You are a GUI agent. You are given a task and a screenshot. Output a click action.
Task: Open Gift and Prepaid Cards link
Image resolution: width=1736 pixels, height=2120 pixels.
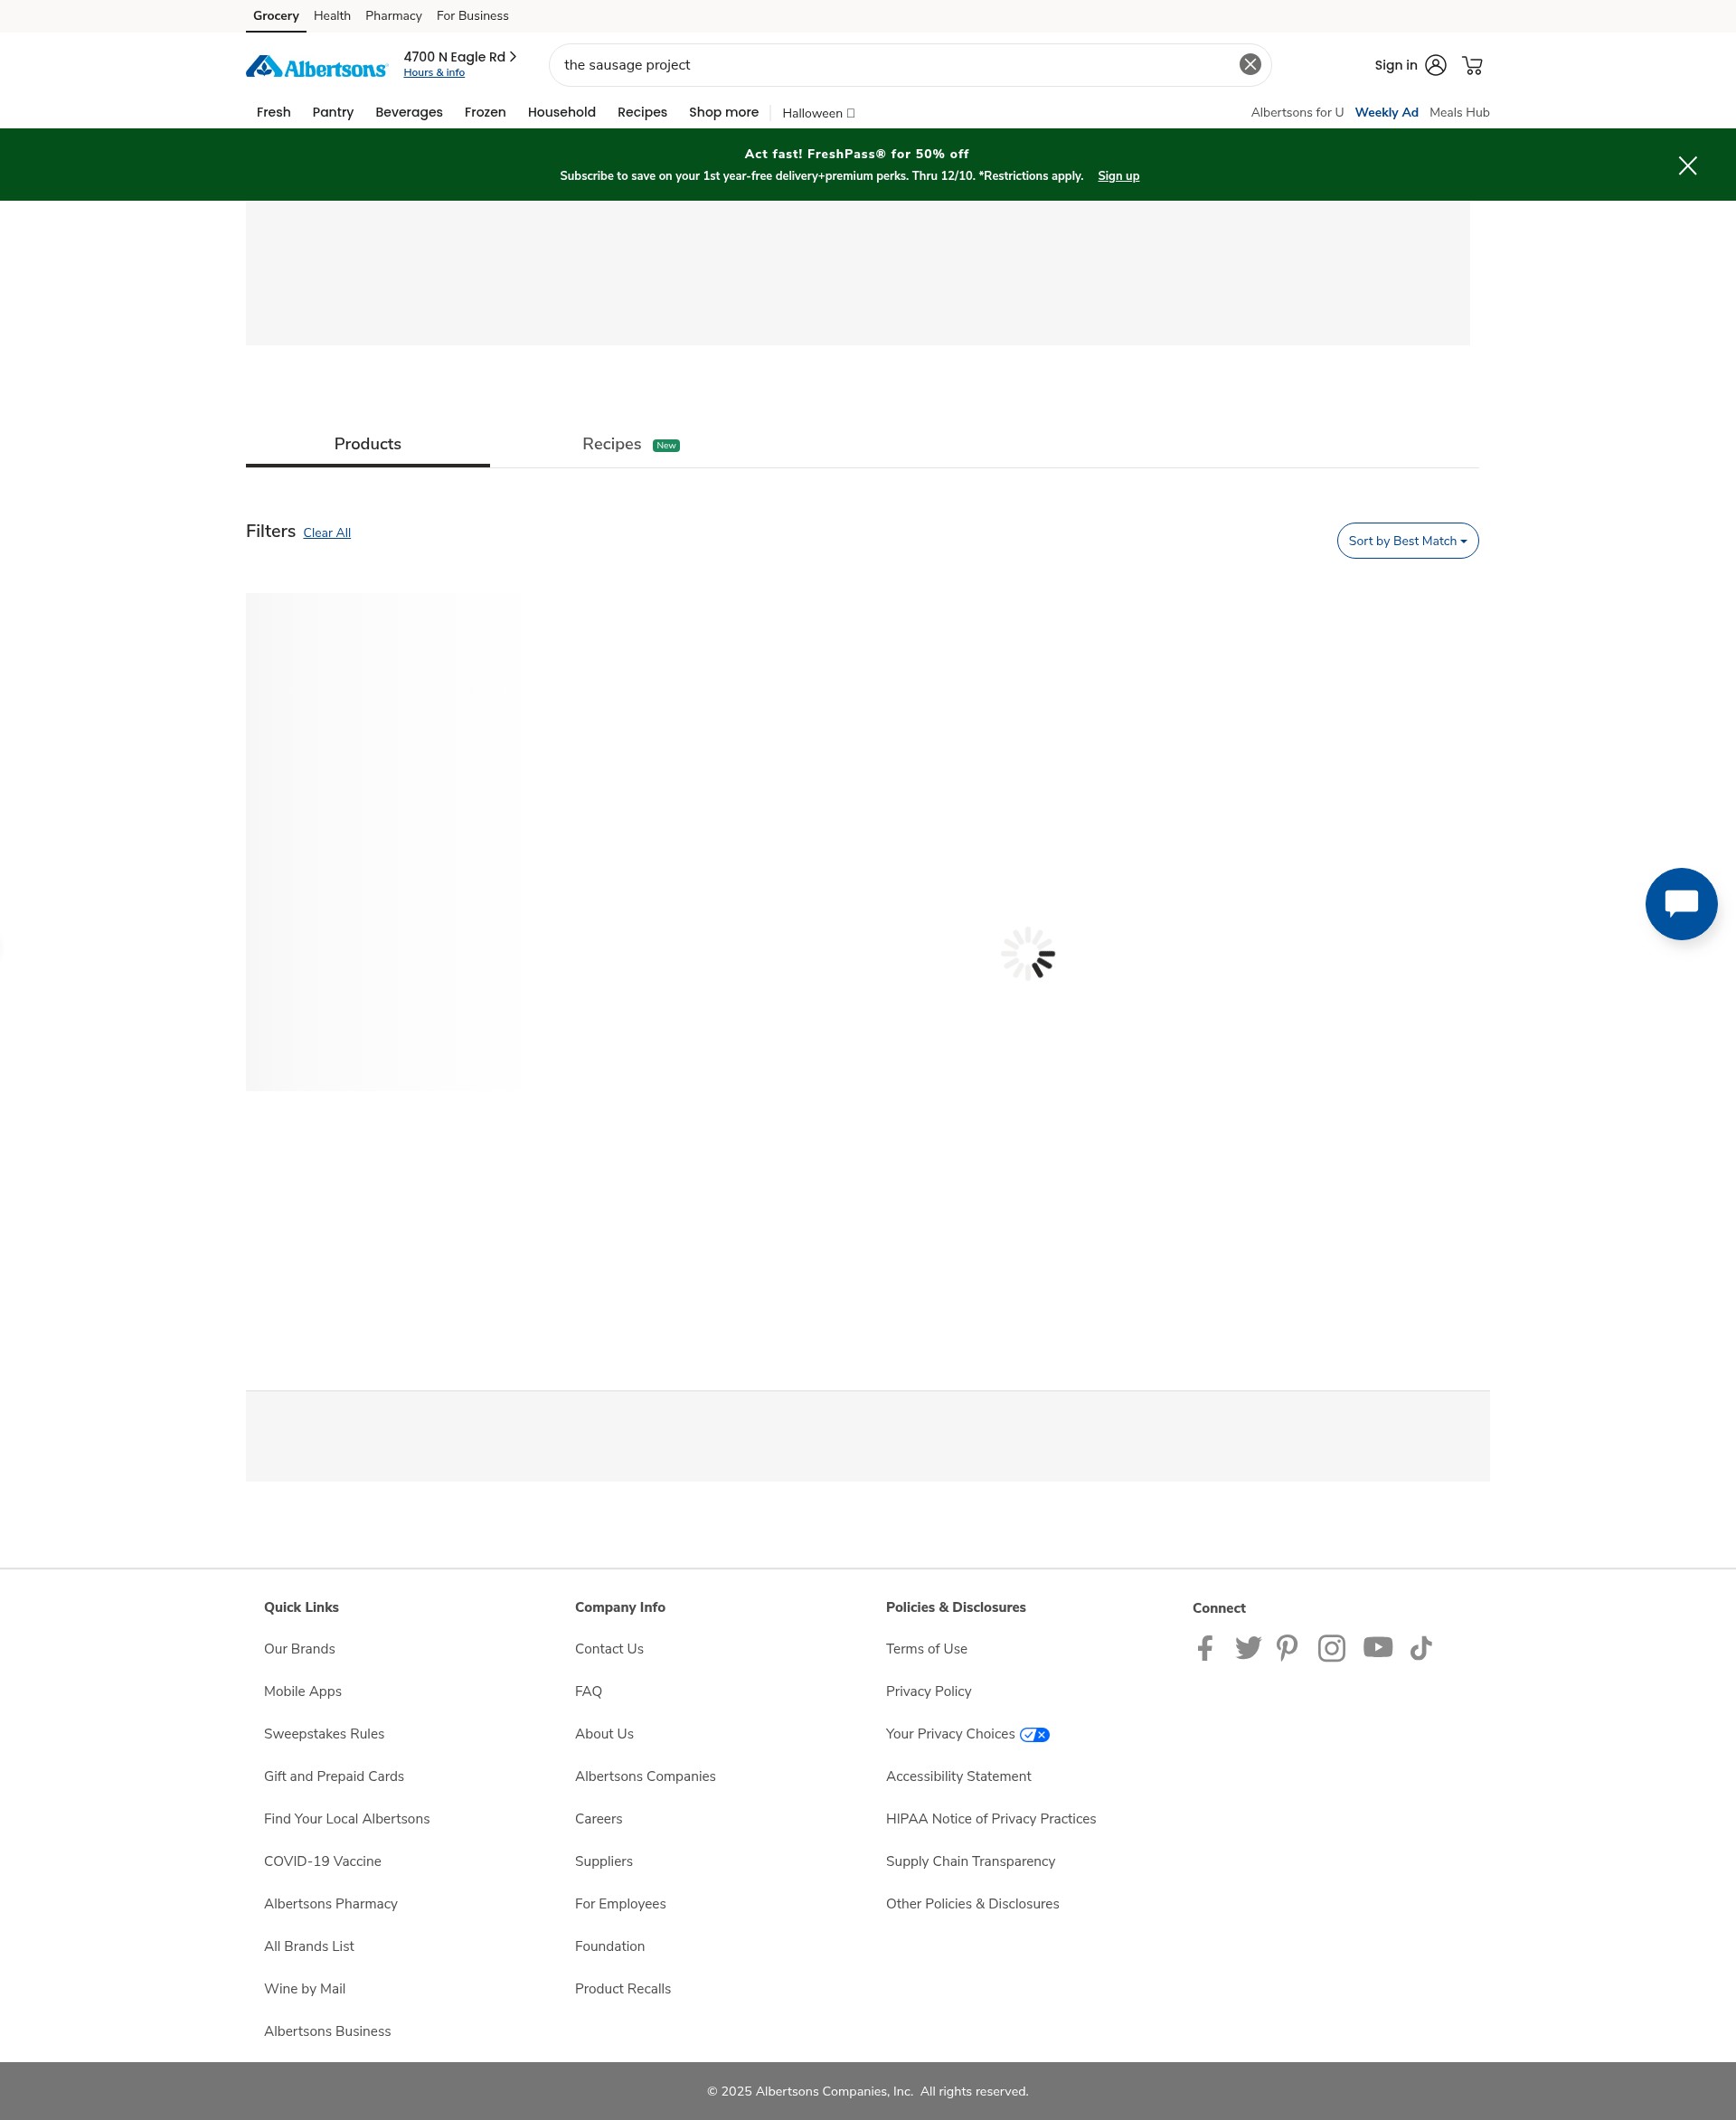coord(334,1776)
